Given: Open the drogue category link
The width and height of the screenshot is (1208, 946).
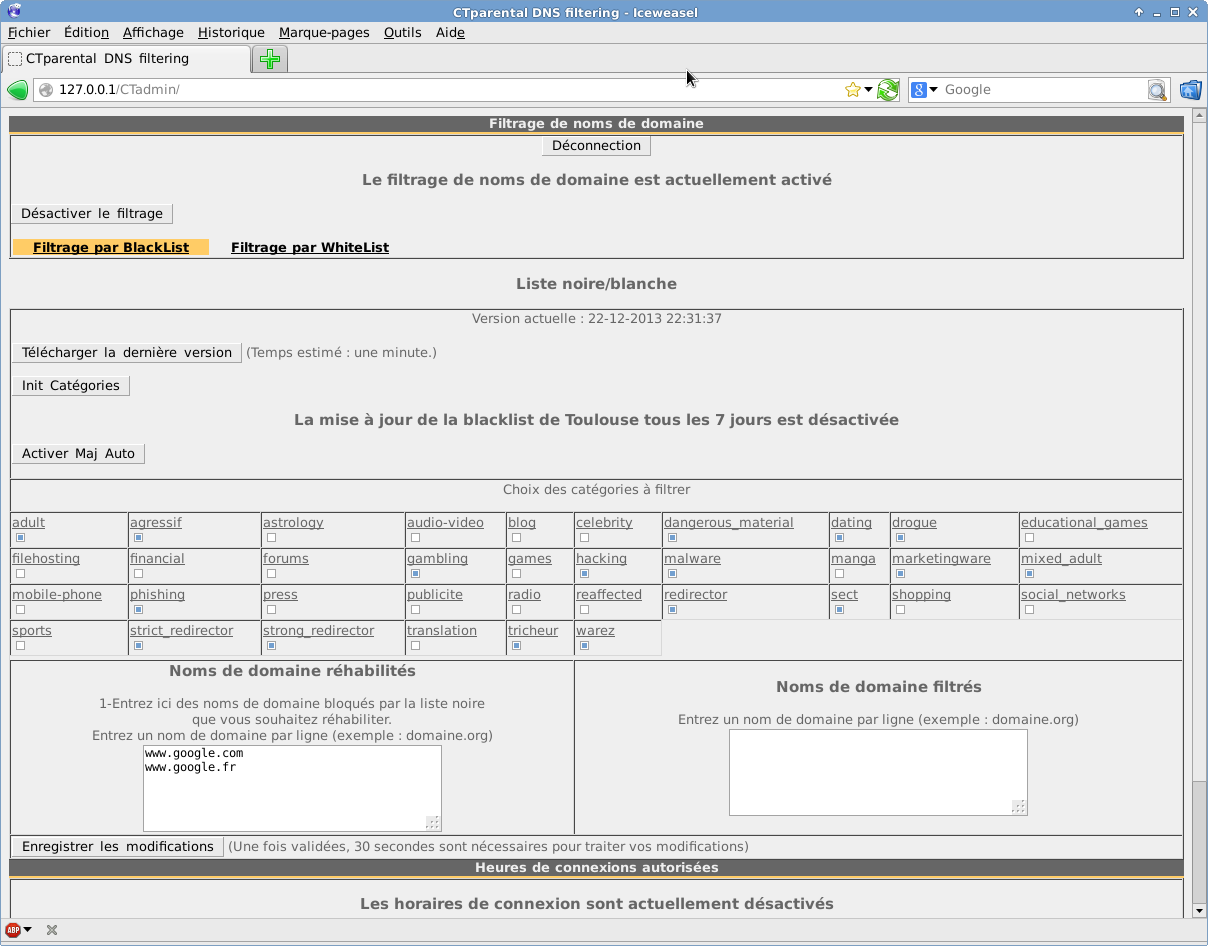Looking at the screenshot, I should (914, 523).
